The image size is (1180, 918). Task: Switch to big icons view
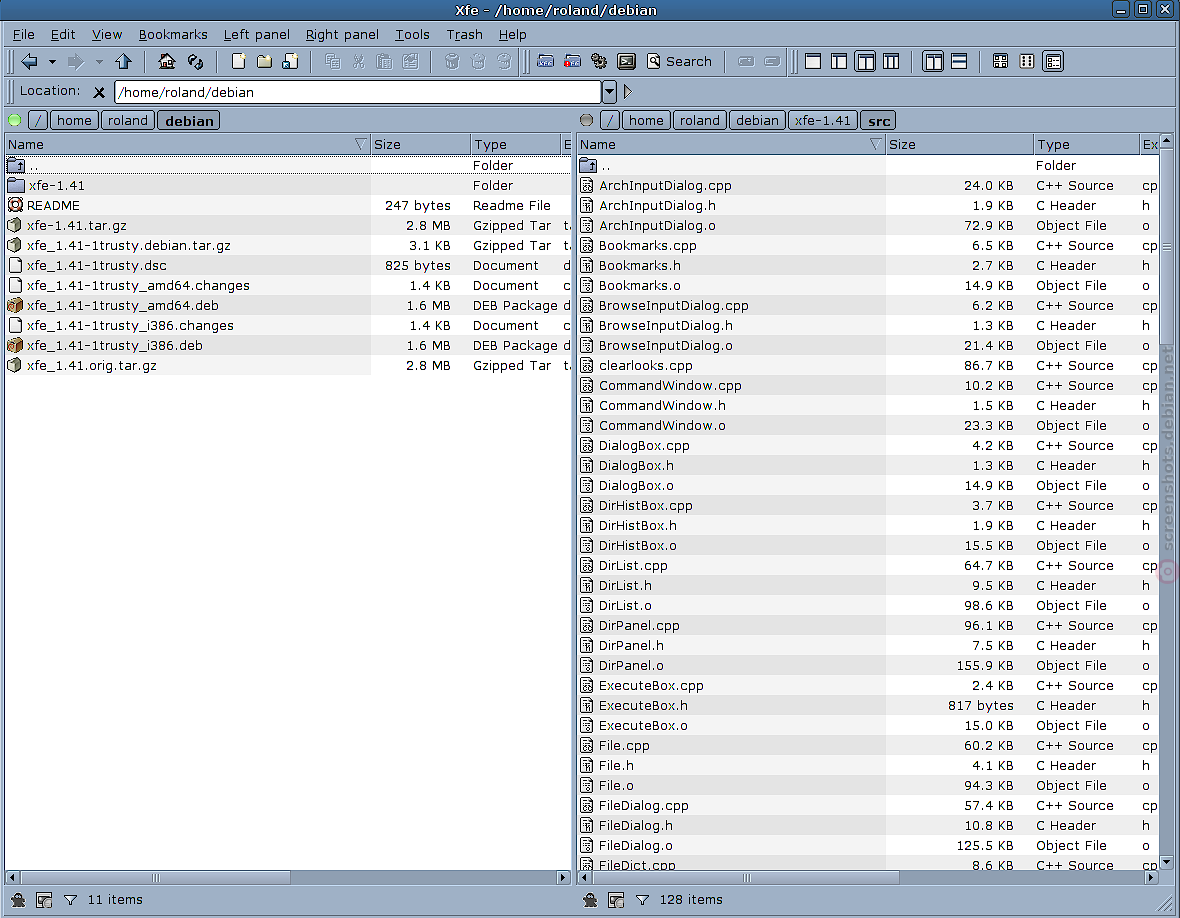click(x=1000, y=62)
